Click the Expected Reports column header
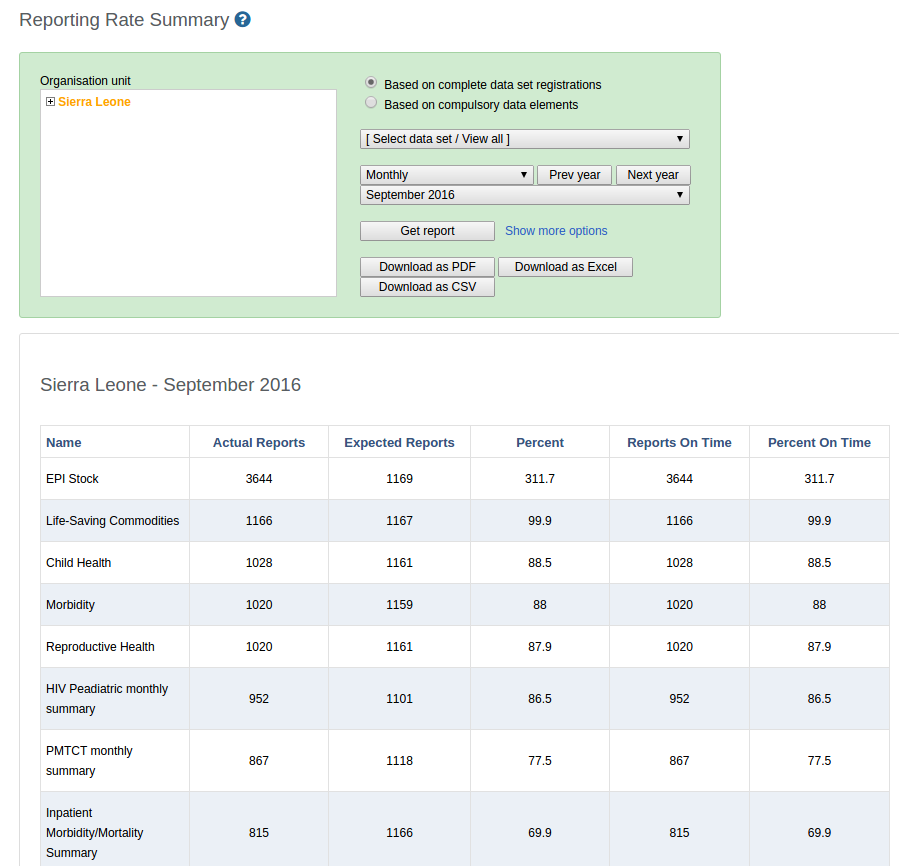The width and height of the screenshot is (899, 866). (399, 442)
